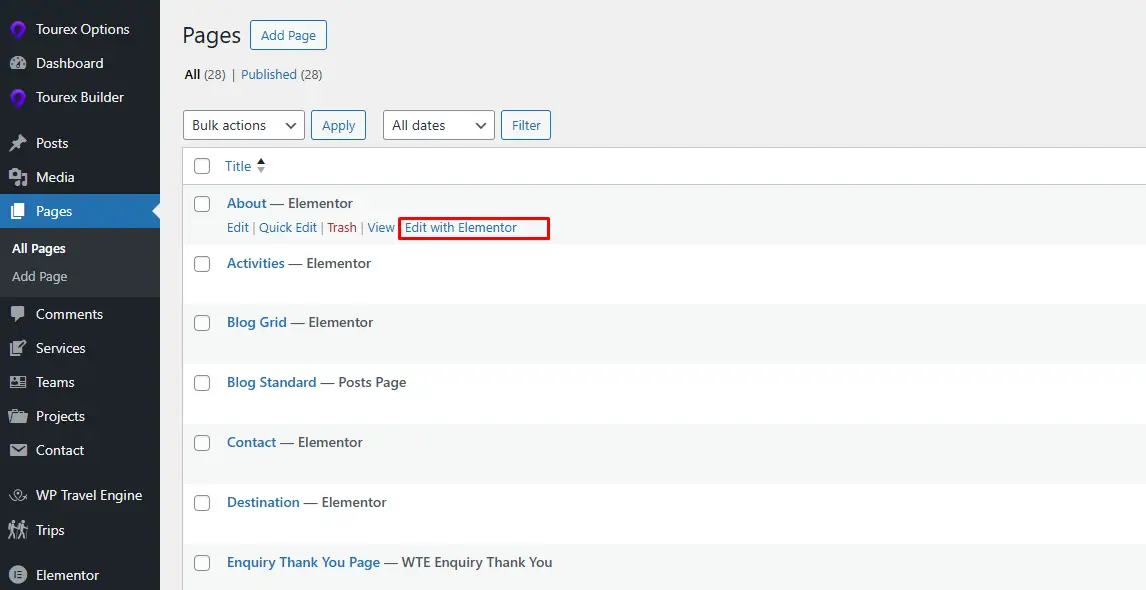Tick the select-all checkbox beside Title

coord(202,167)
